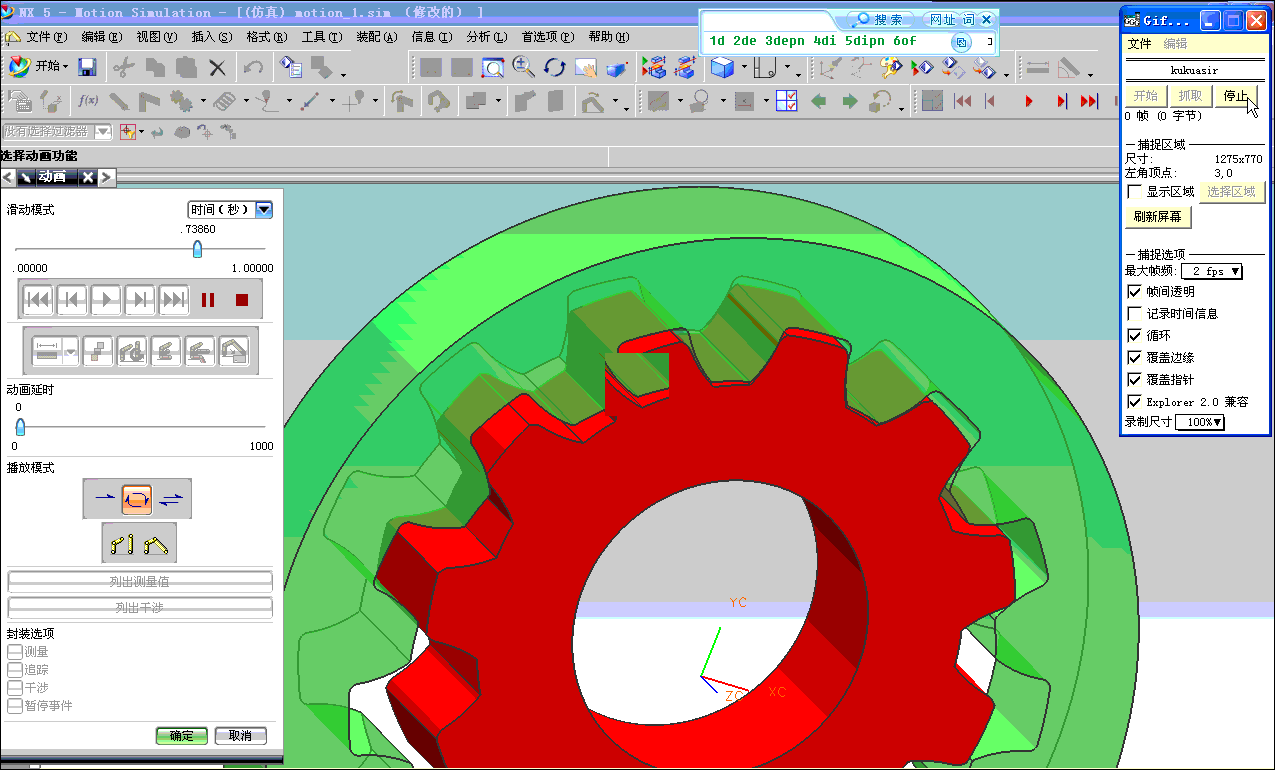Toggle the 干涉 checkbox

click(14, 688)
